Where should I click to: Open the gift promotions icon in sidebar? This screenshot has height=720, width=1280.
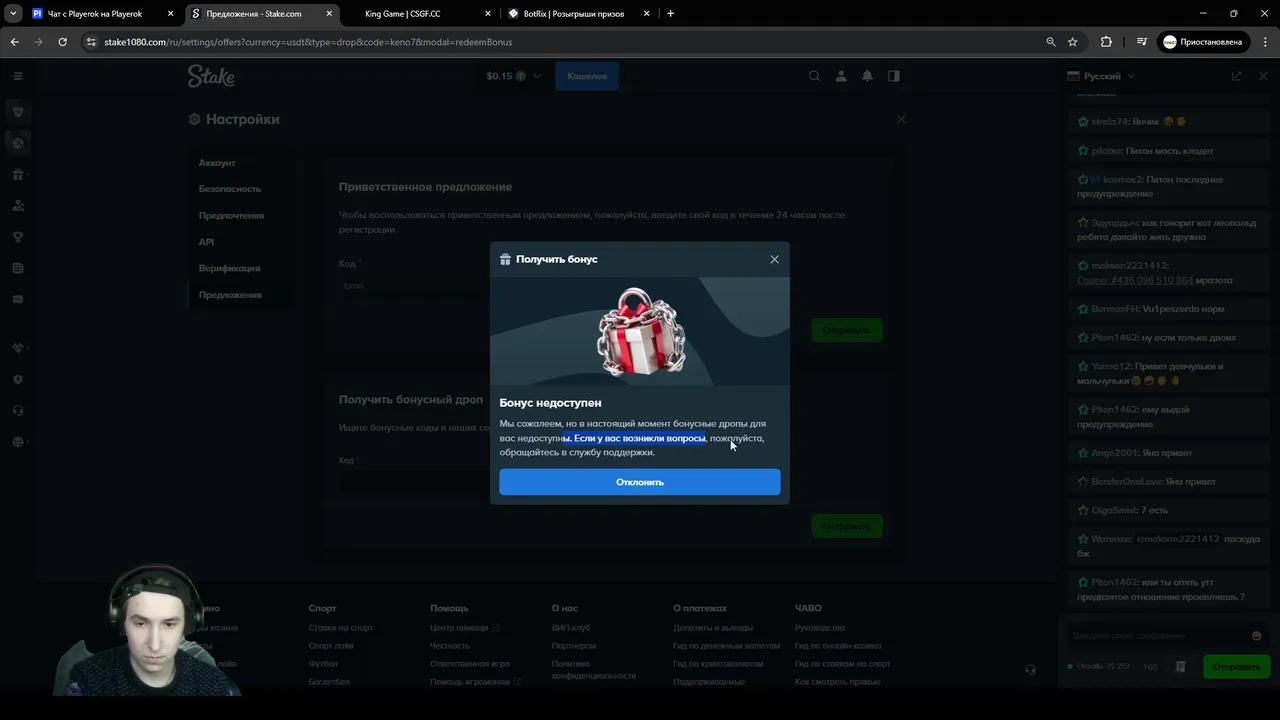click(17, 175)
